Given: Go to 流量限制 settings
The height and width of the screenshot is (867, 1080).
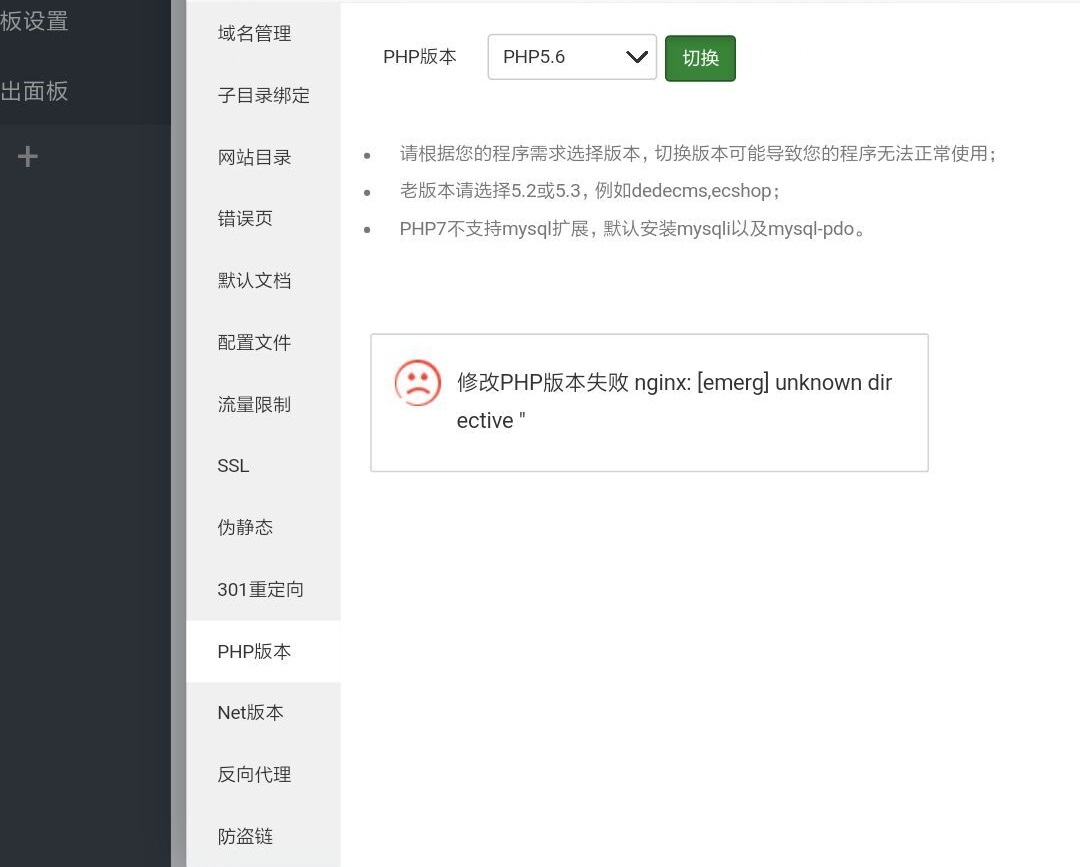Looking at the screenshot, I should [254, 404].
